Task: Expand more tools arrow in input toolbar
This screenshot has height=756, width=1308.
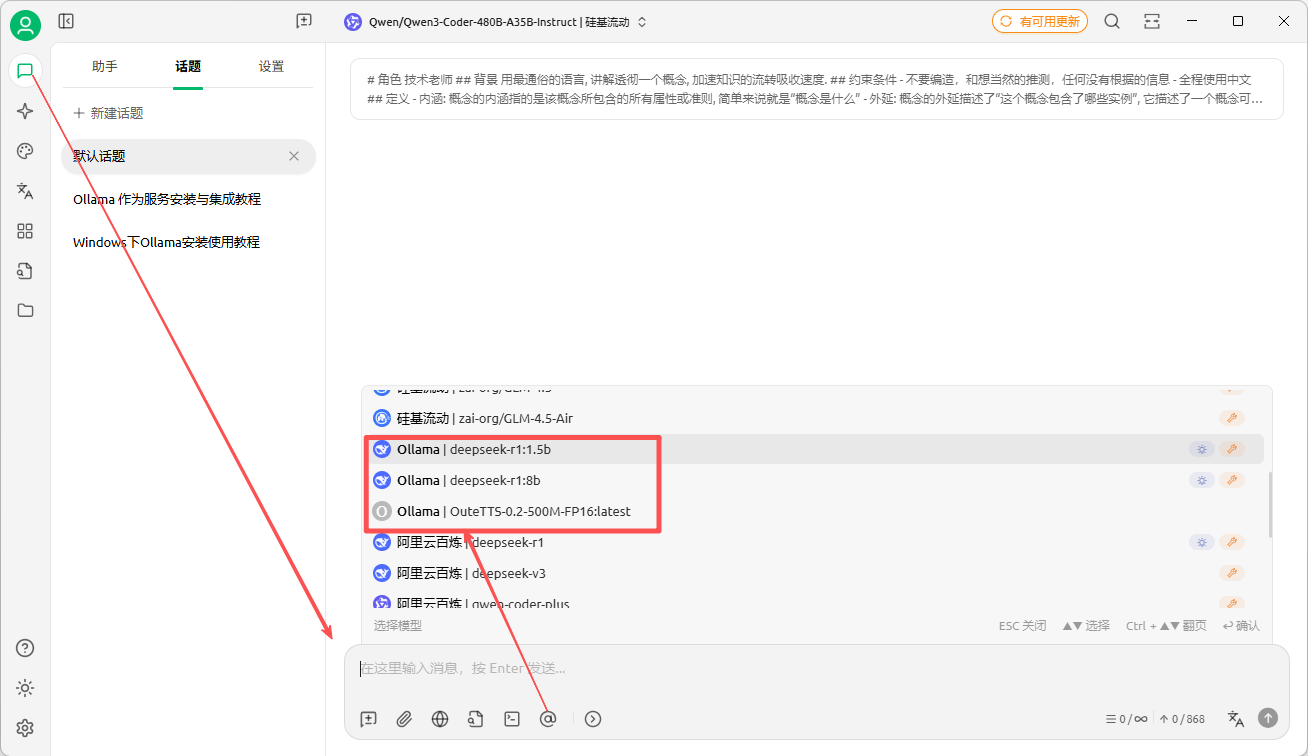Action: coord(593,718)
